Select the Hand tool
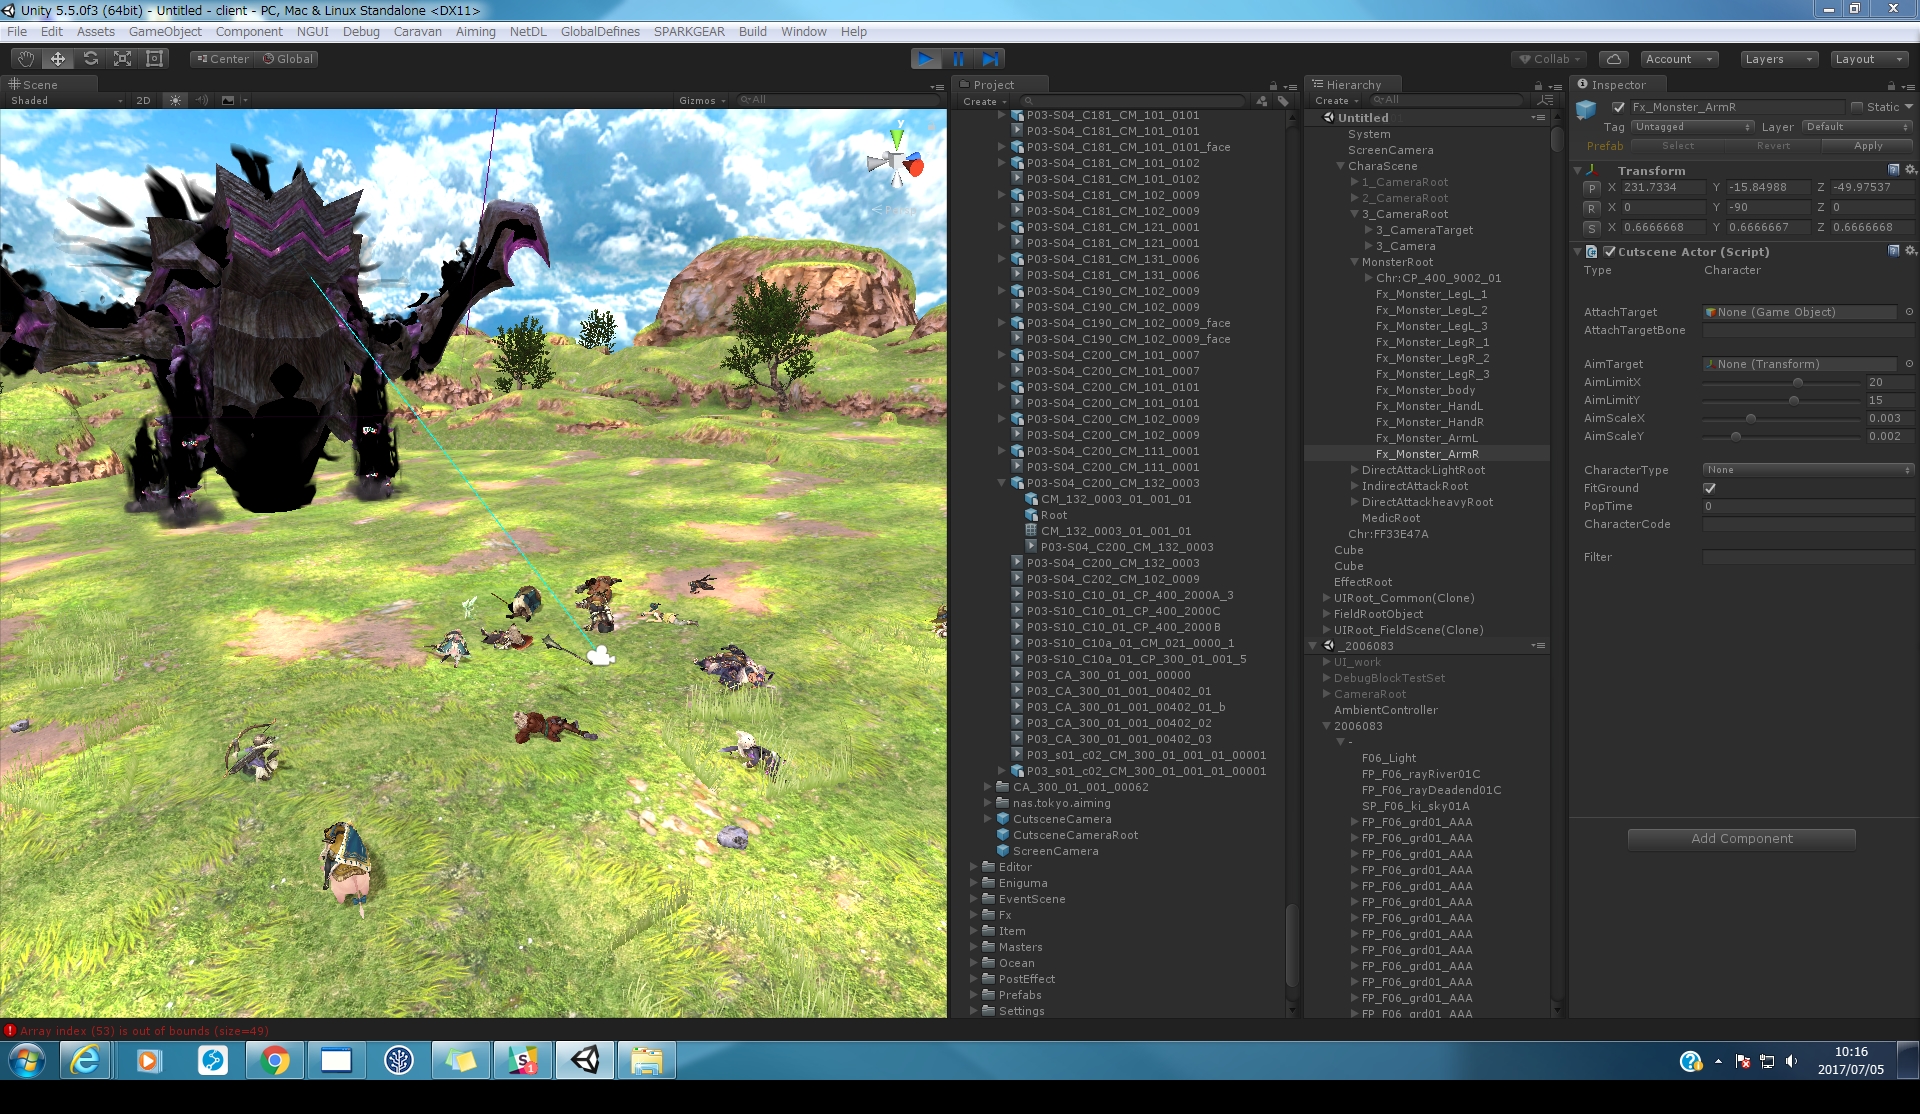Screen dimensions: 1920x1114 26,59
